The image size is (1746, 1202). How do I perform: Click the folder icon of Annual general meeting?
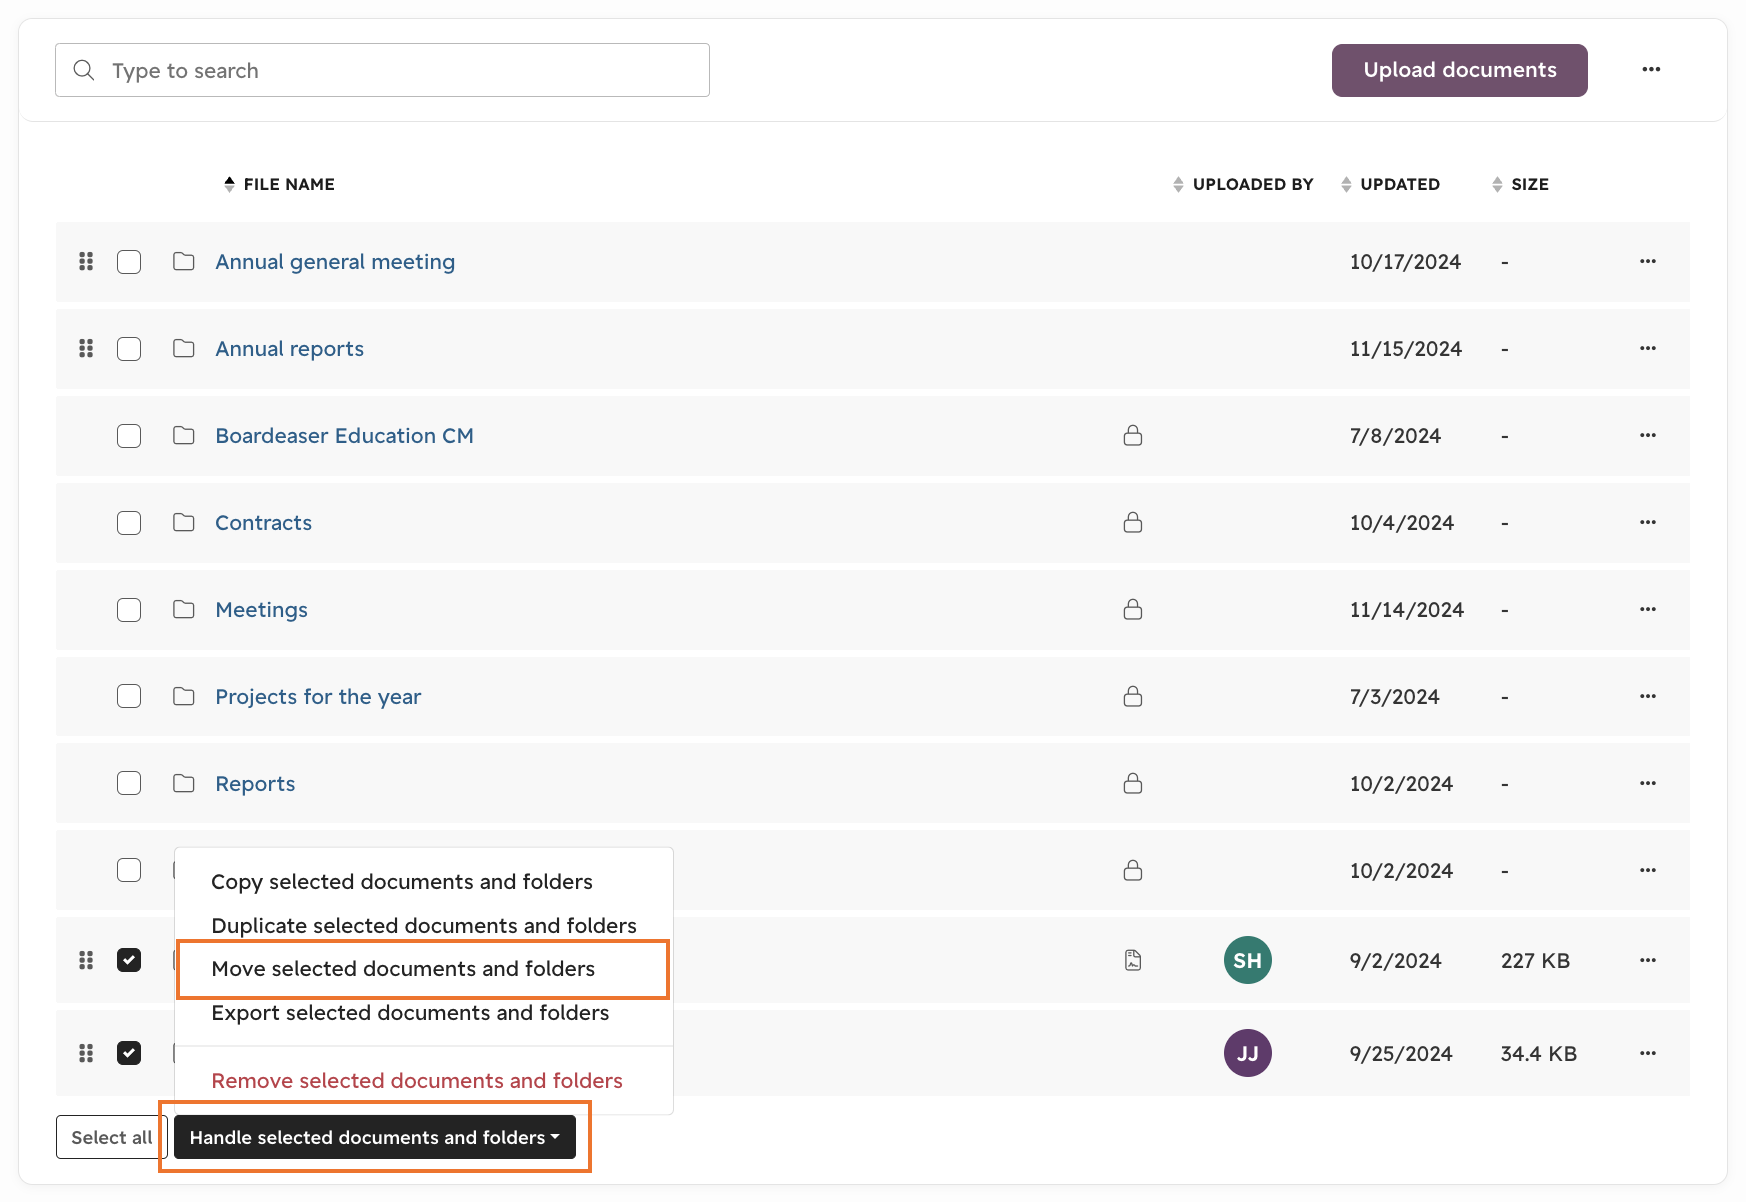point(184,262)
